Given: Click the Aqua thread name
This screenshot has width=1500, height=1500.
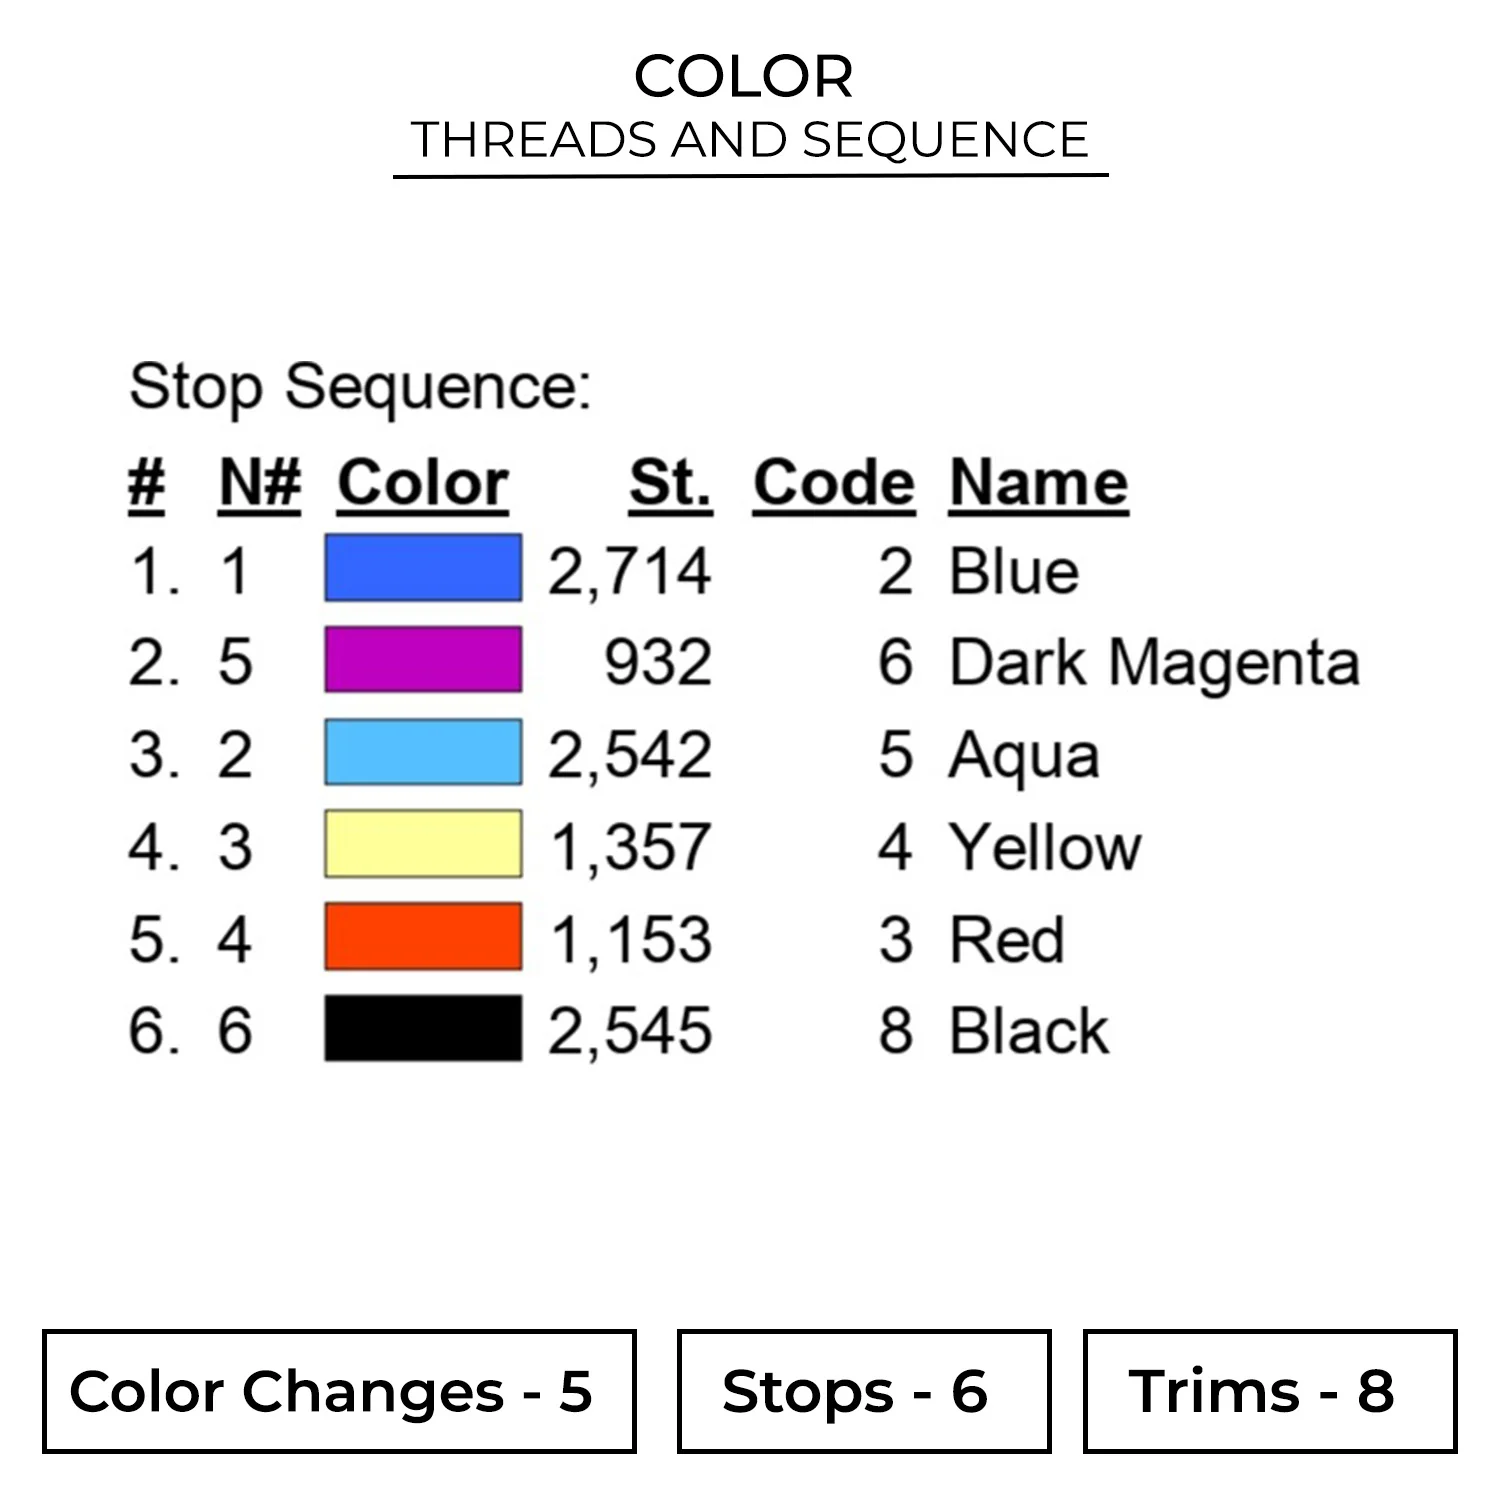Looking at the screenshot, I should pyautogui.click(x=1024, y=755).
